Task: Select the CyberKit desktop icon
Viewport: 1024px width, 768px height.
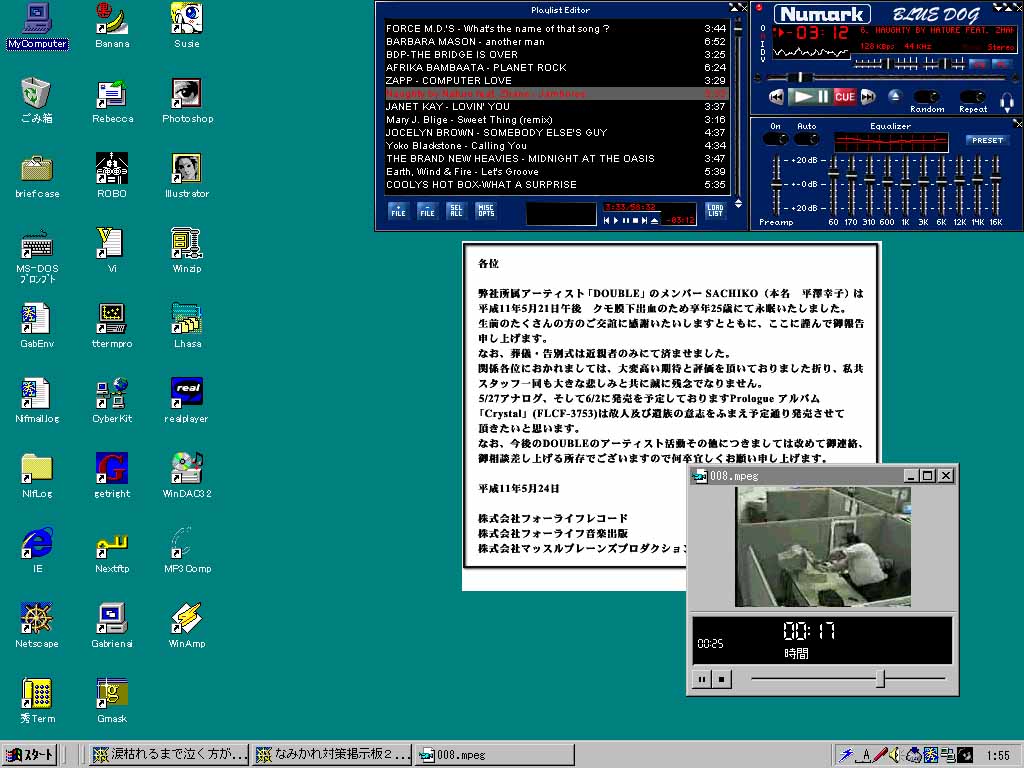Action: click(112, 400)
